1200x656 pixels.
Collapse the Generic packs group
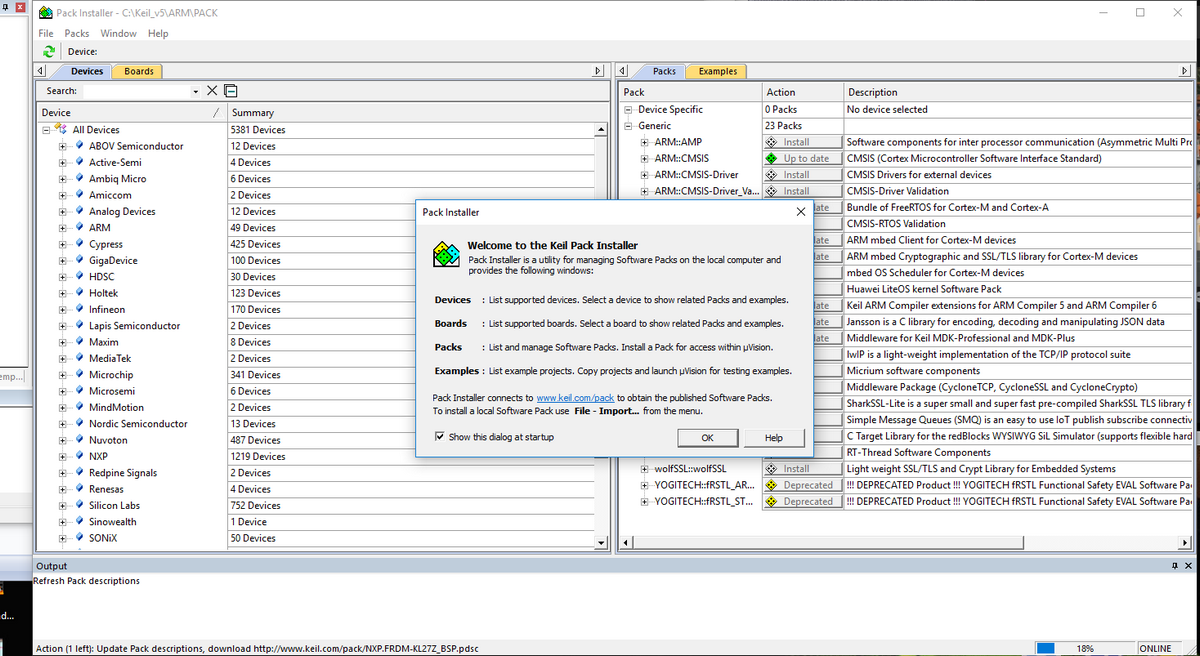pyautogui.click(x=629, y=126)
